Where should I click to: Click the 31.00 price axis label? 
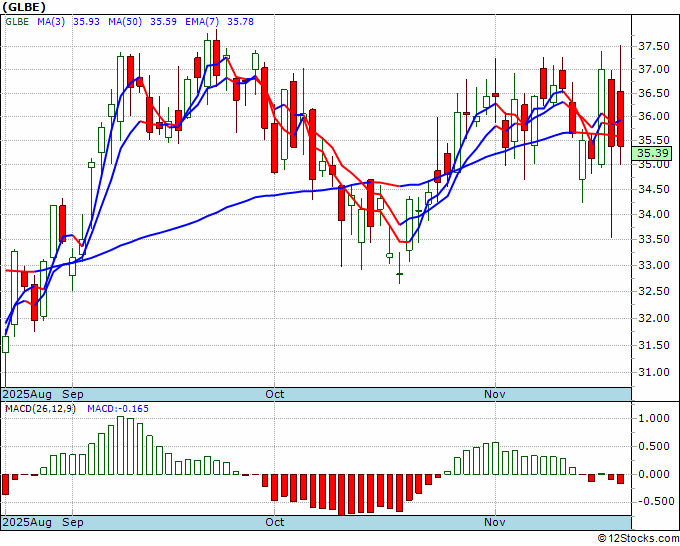pyautogui.click(x=654, y=372)
